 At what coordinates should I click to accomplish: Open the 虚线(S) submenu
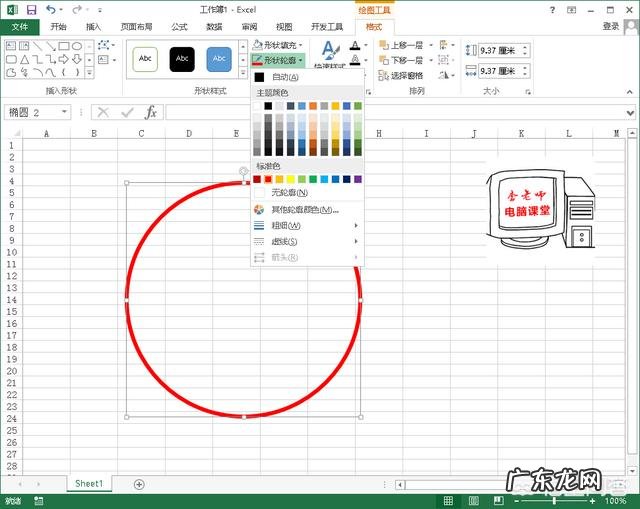(x=307, y=242)
